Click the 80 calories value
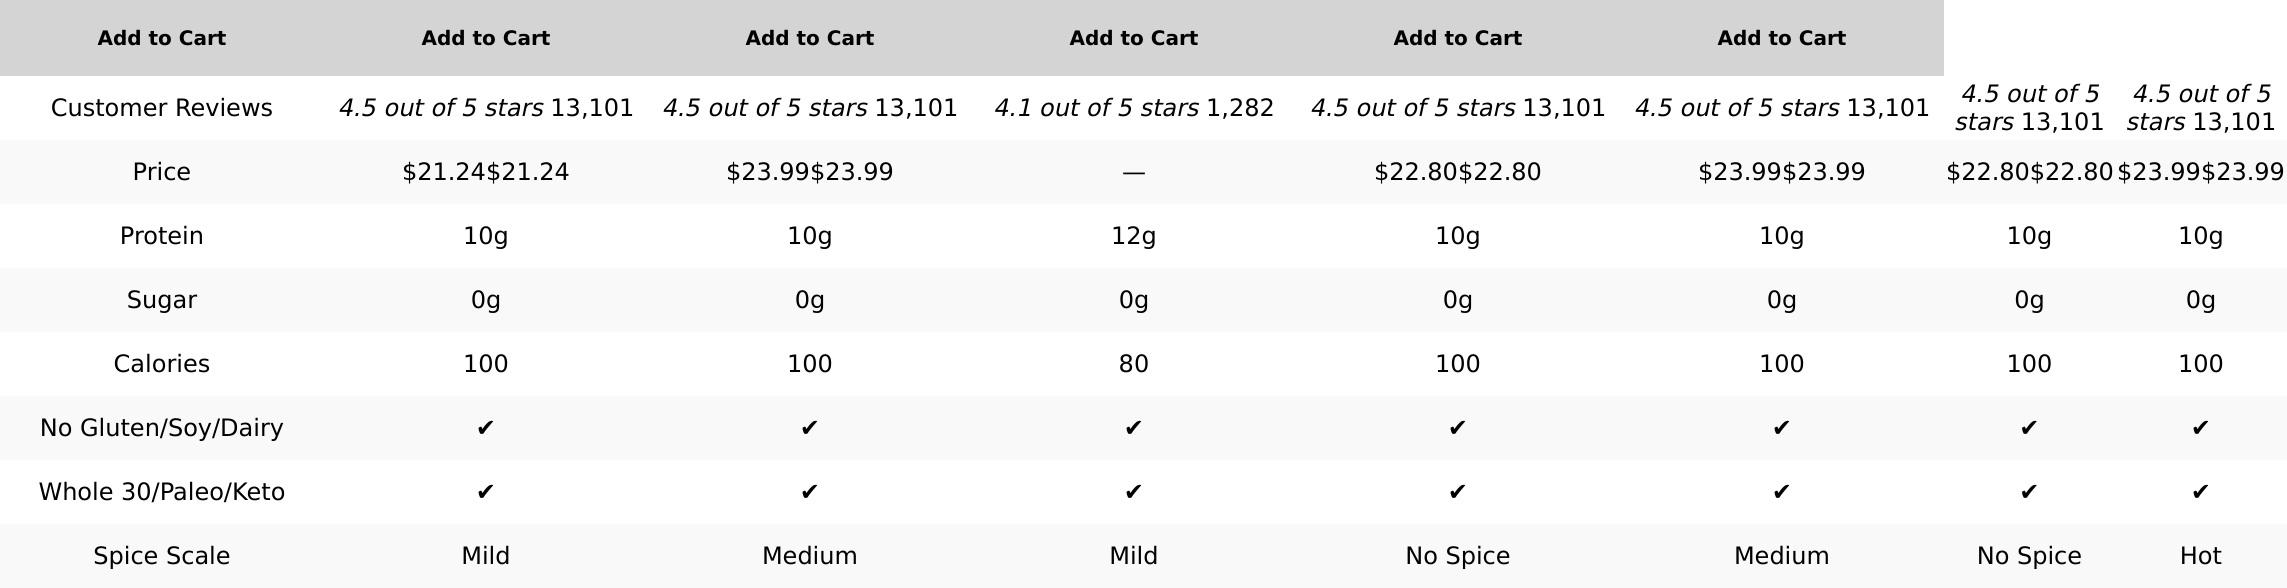This screenshot has width=2287, height=588. 1133,364
